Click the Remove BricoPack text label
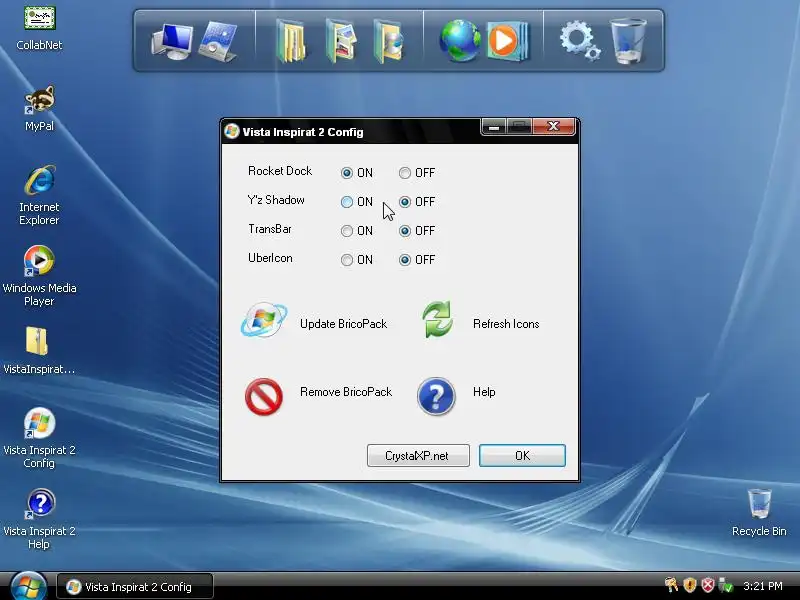The width and height of the screenshot is (800, 600). pyautogui.click(x=346, y=392)
